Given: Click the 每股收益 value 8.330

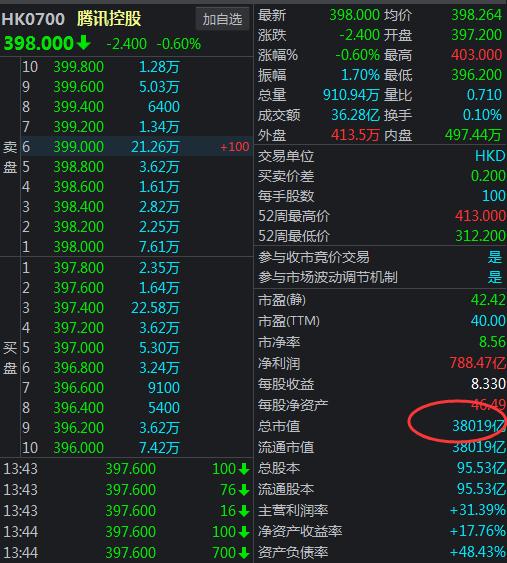Looking at the screenshot, I should click(488, 384).
